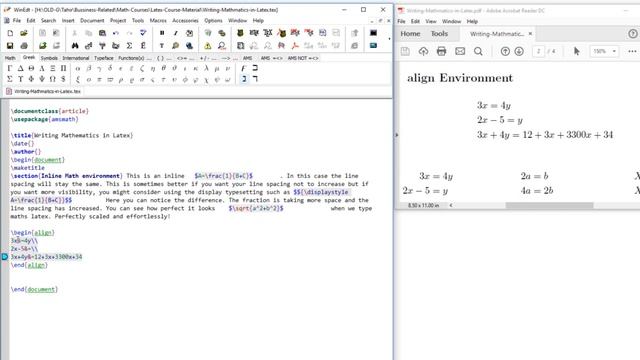Go to Acrobat Home tab
Image resolution: width=640 pixels, height=360 pixels.
[x=410, y=34]
